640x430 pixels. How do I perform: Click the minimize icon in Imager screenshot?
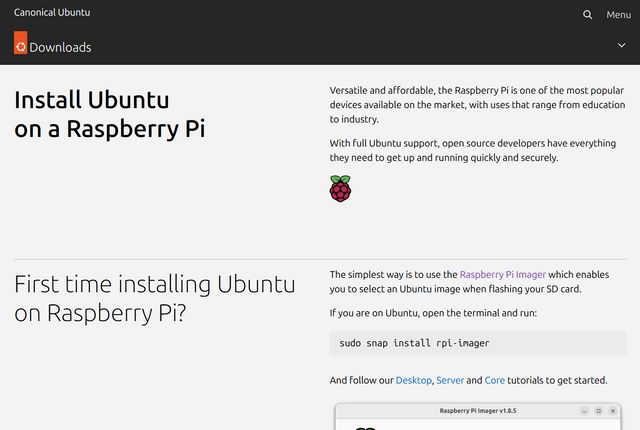584,411
